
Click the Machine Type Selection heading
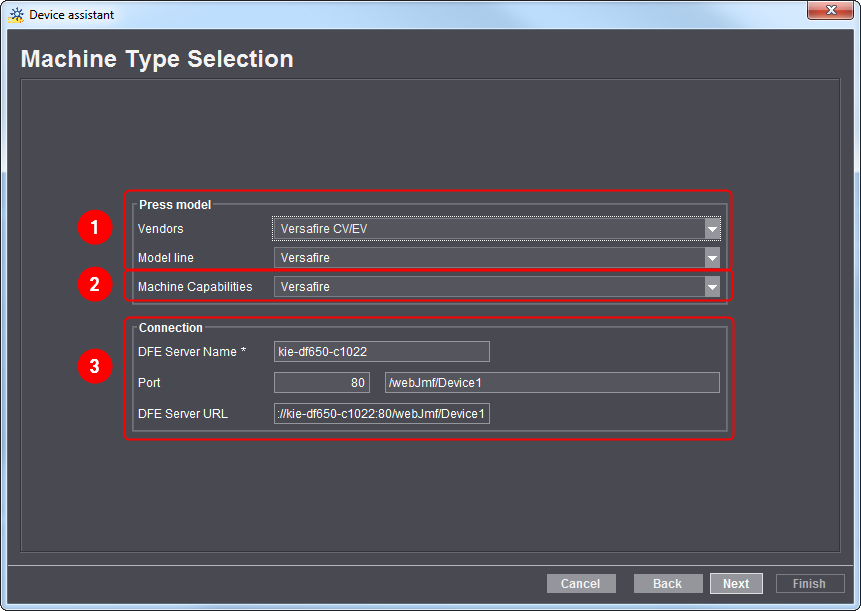click(x=157, y=59)
